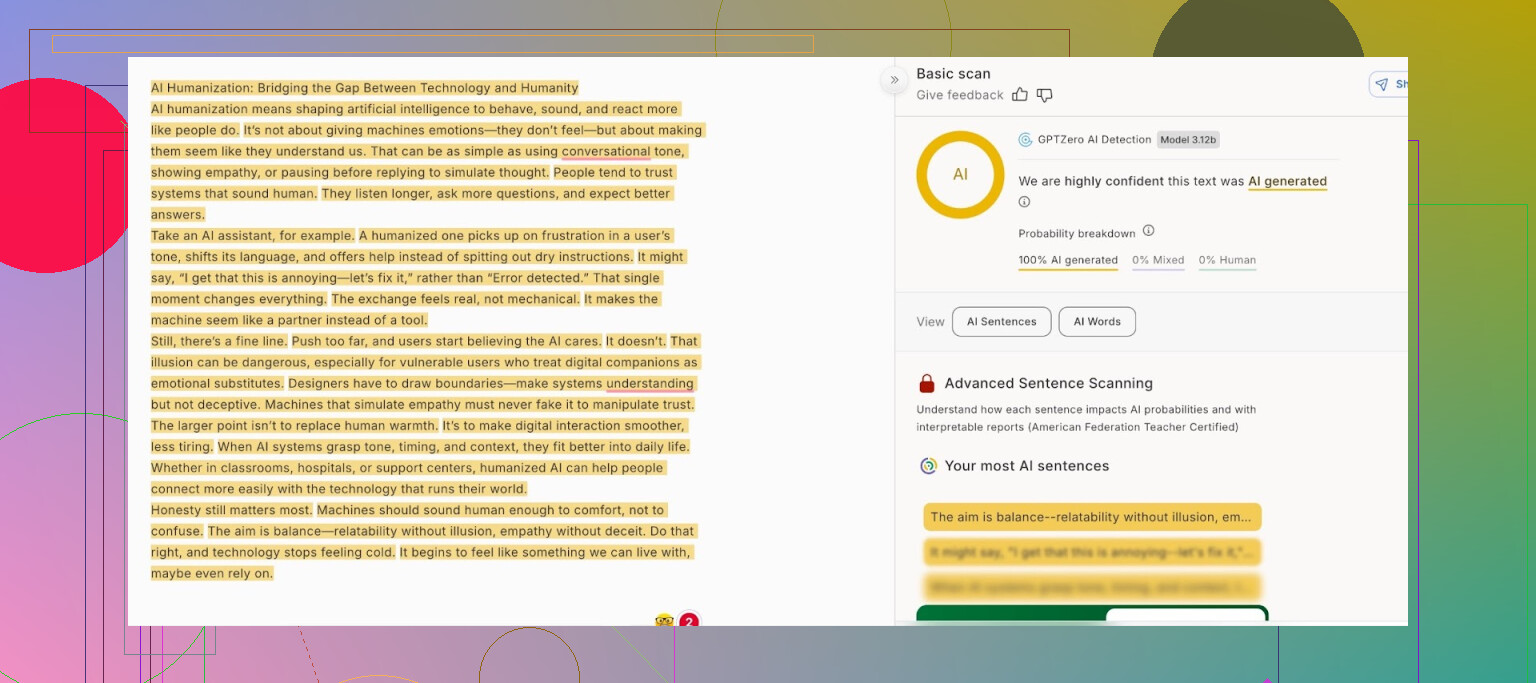Select 'The aim is balance' sentence chip

1092,517
